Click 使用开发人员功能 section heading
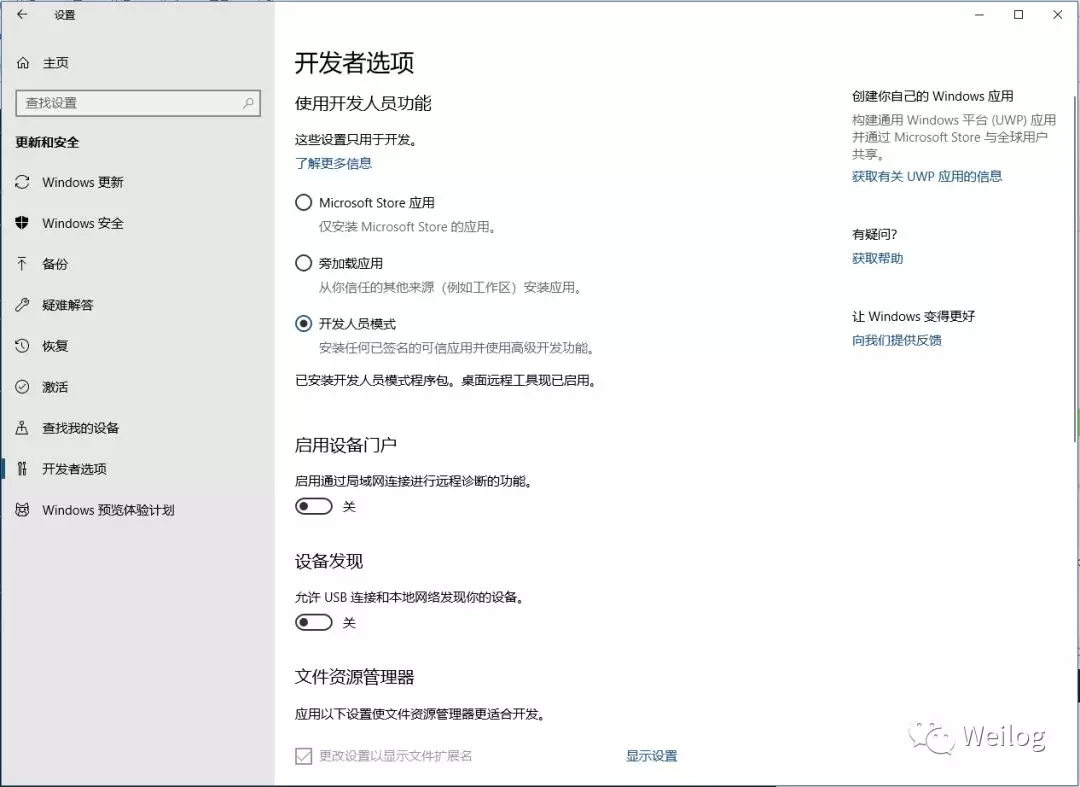This screenshot has width=1080, height=787. click(363, 103)
